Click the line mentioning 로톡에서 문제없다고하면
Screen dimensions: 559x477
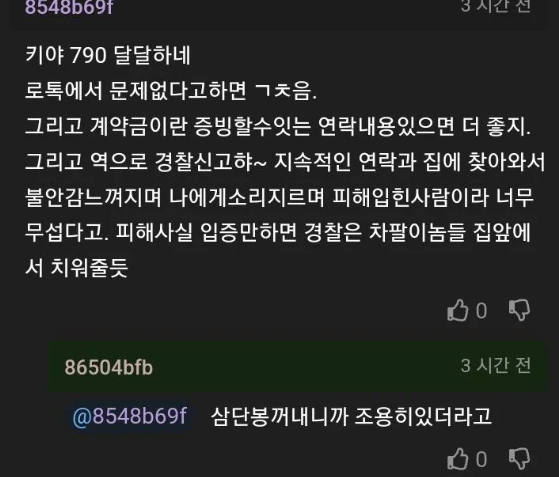point(171,91)
